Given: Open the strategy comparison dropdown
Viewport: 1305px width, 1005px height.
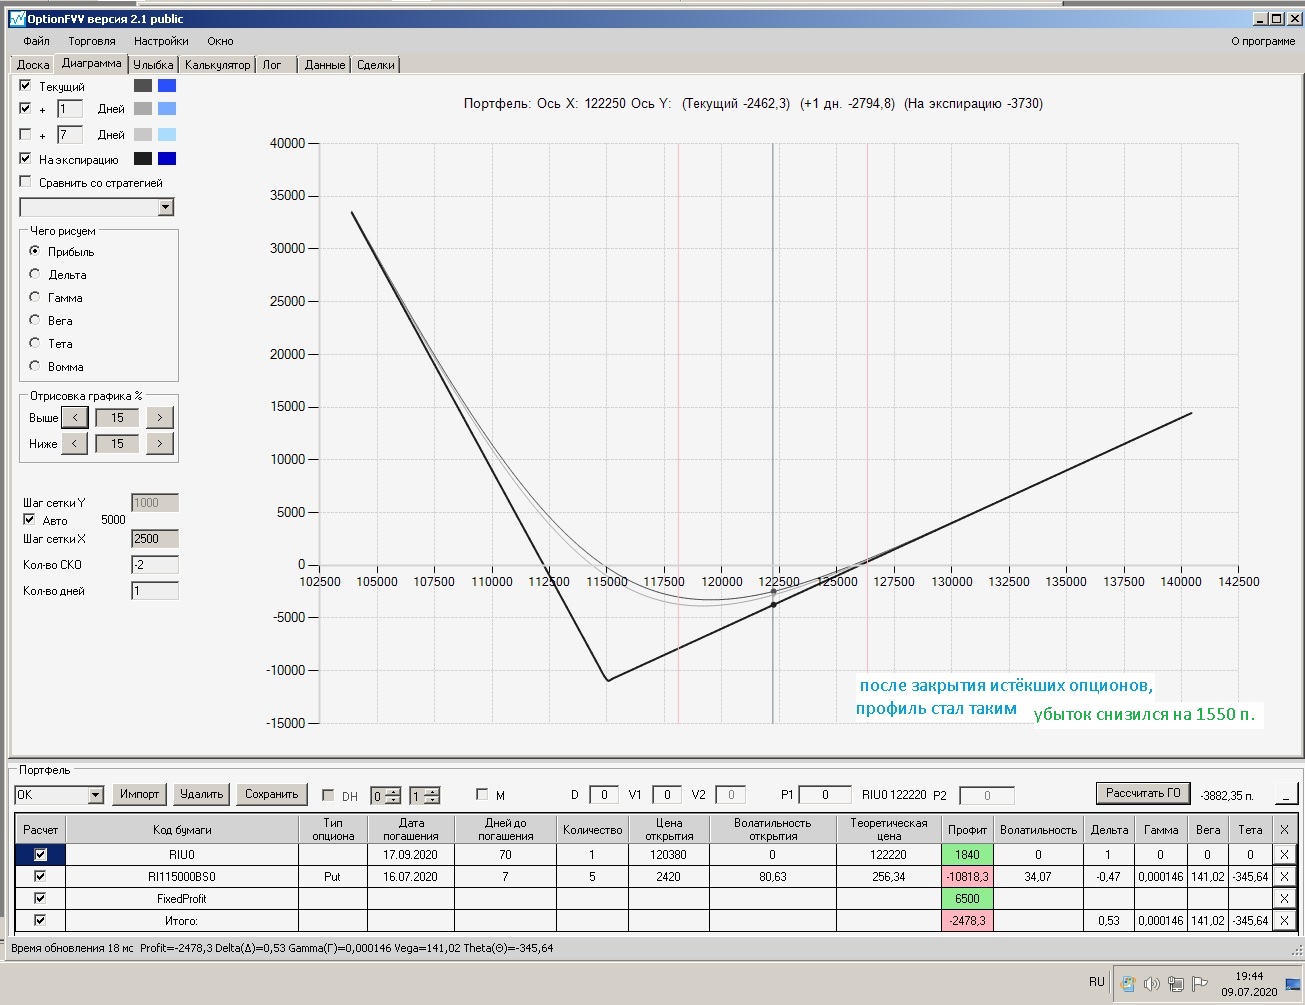Looking at the screenshot, I should (x=166, y=207).
